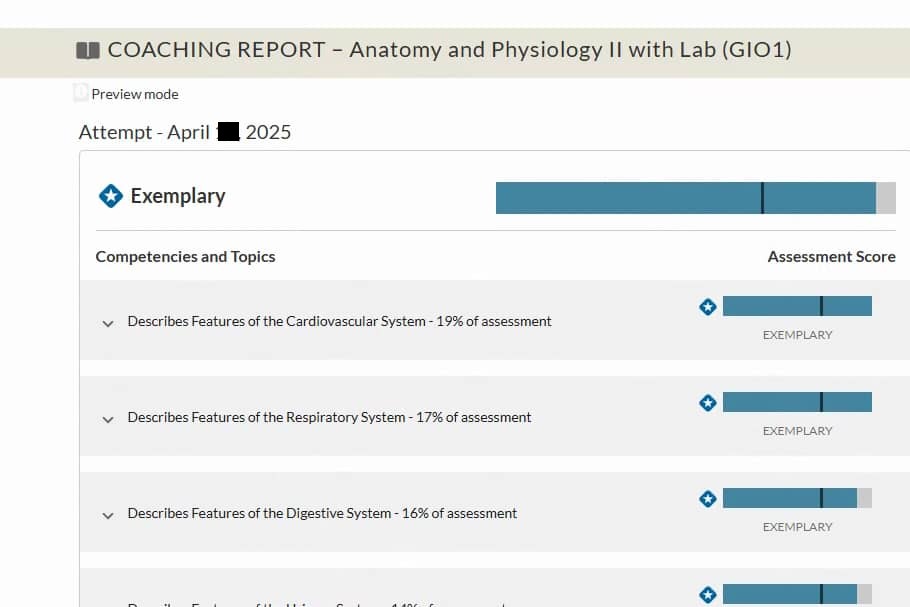Viewport: 910px width, 607px height.
Task: Open Describes Features of the Cardiovascular System row
Action: pyautogui.click(x=494, y=320)
